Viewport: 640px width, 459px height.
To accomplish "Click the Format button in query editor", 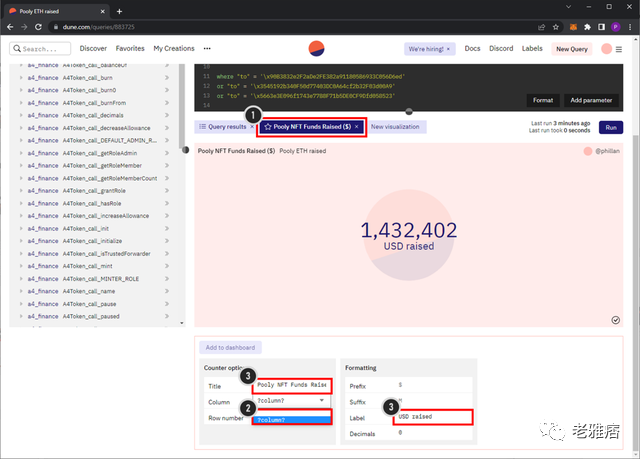I will [x=543, y=100].
